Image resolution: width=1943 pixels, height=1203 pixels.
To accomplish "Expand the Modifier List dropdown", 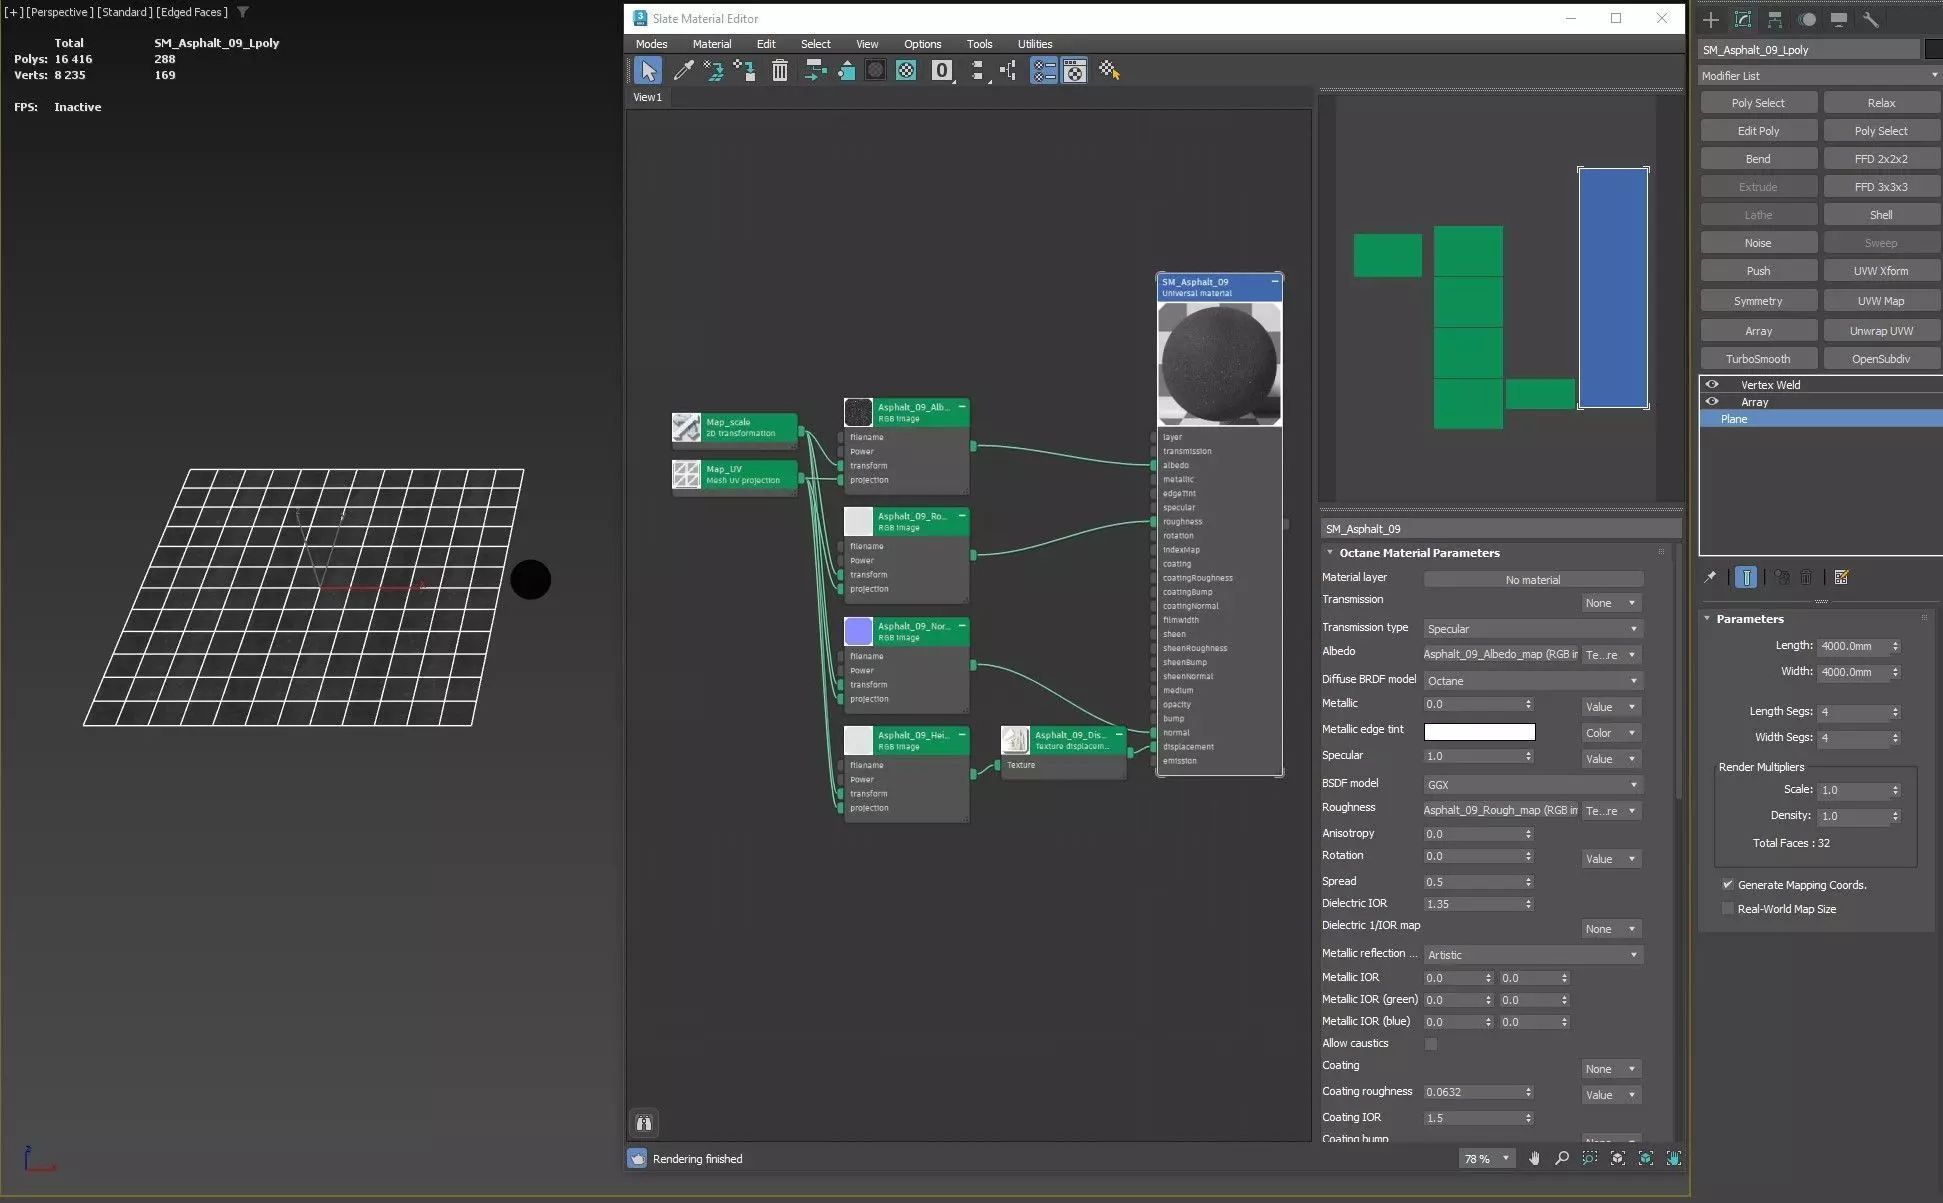I will pyautogui.click(x=1819, y=75).
